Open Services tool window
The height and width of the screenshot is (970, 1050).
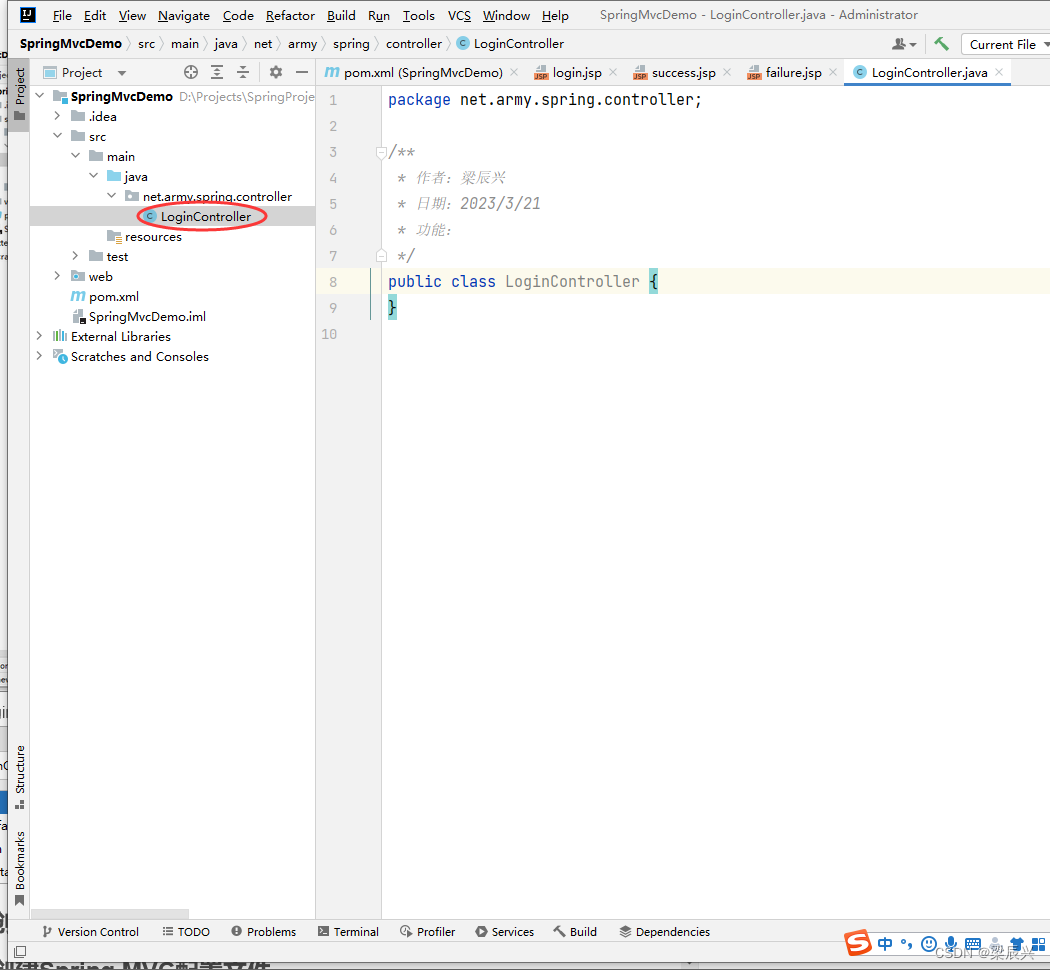pos(504,931)
